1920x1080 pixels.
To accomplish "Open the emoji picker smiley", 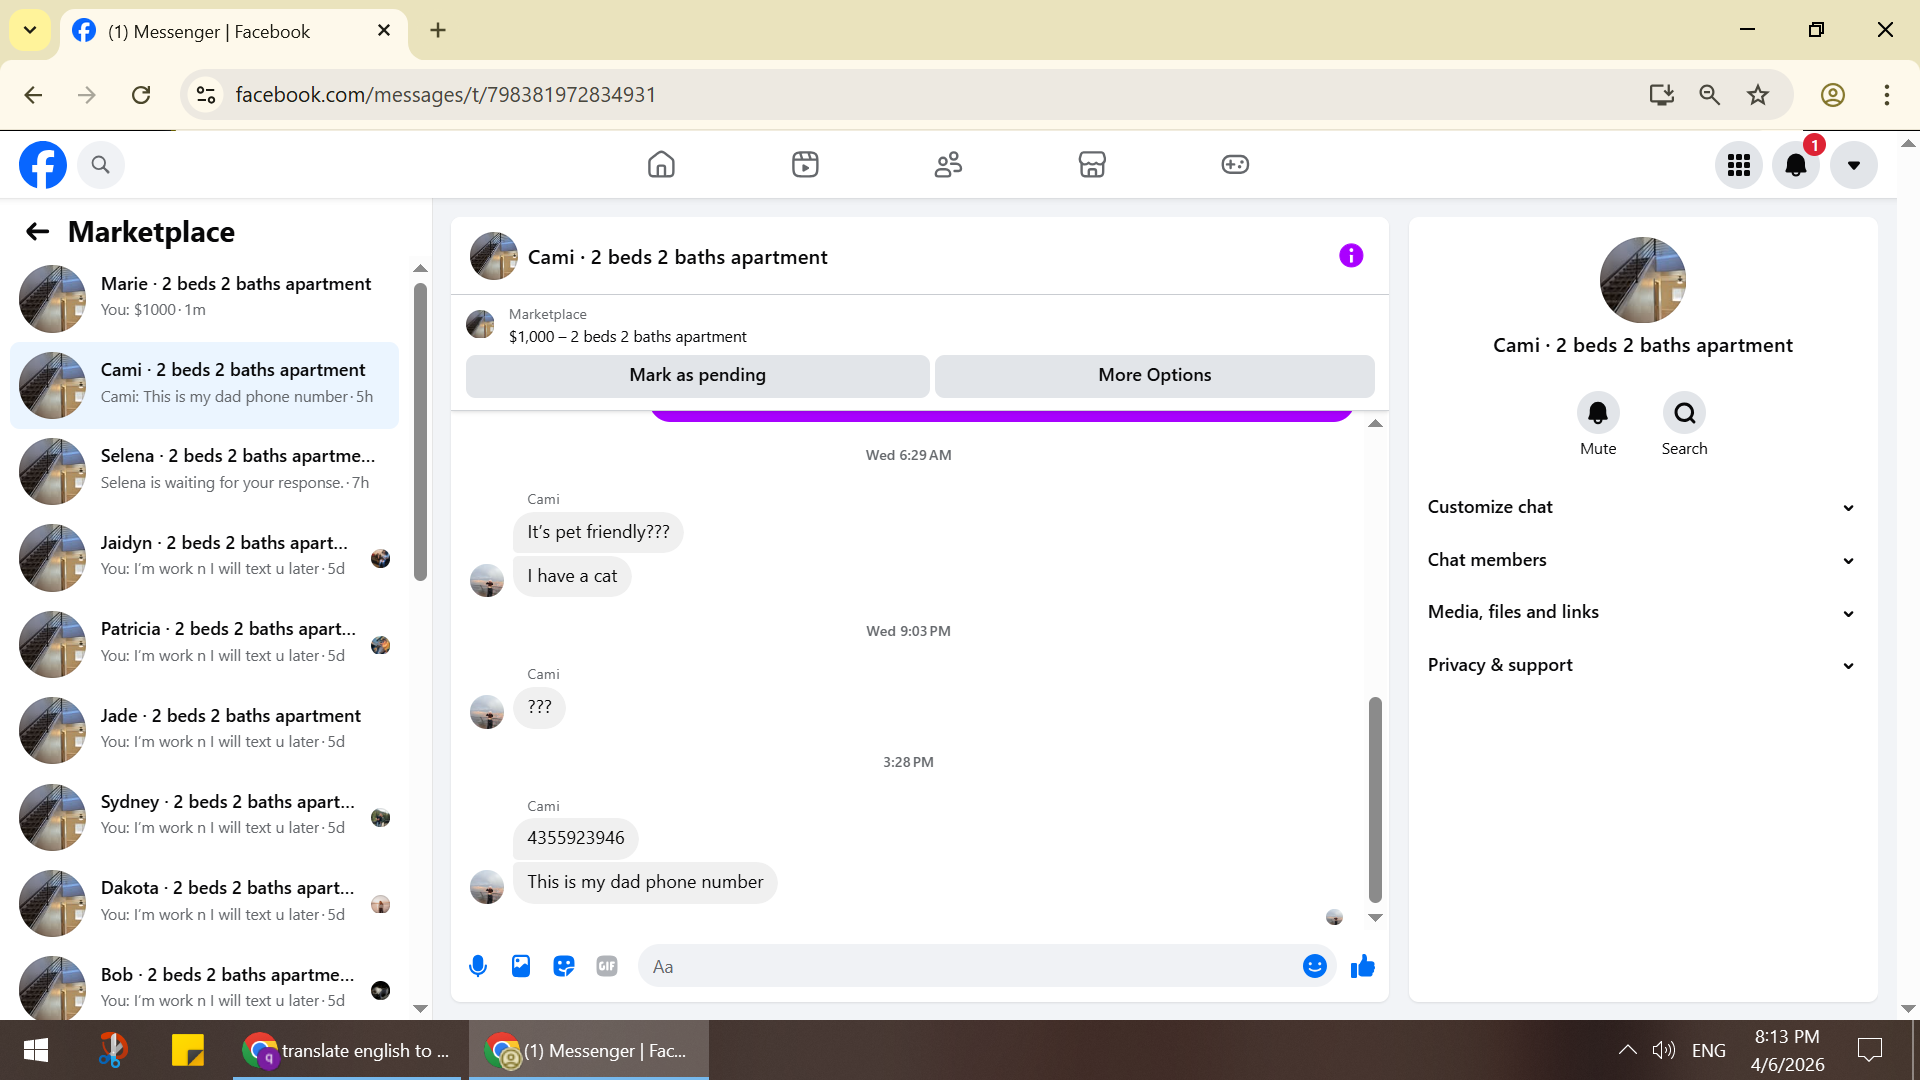I will (x=1315, y=966).
